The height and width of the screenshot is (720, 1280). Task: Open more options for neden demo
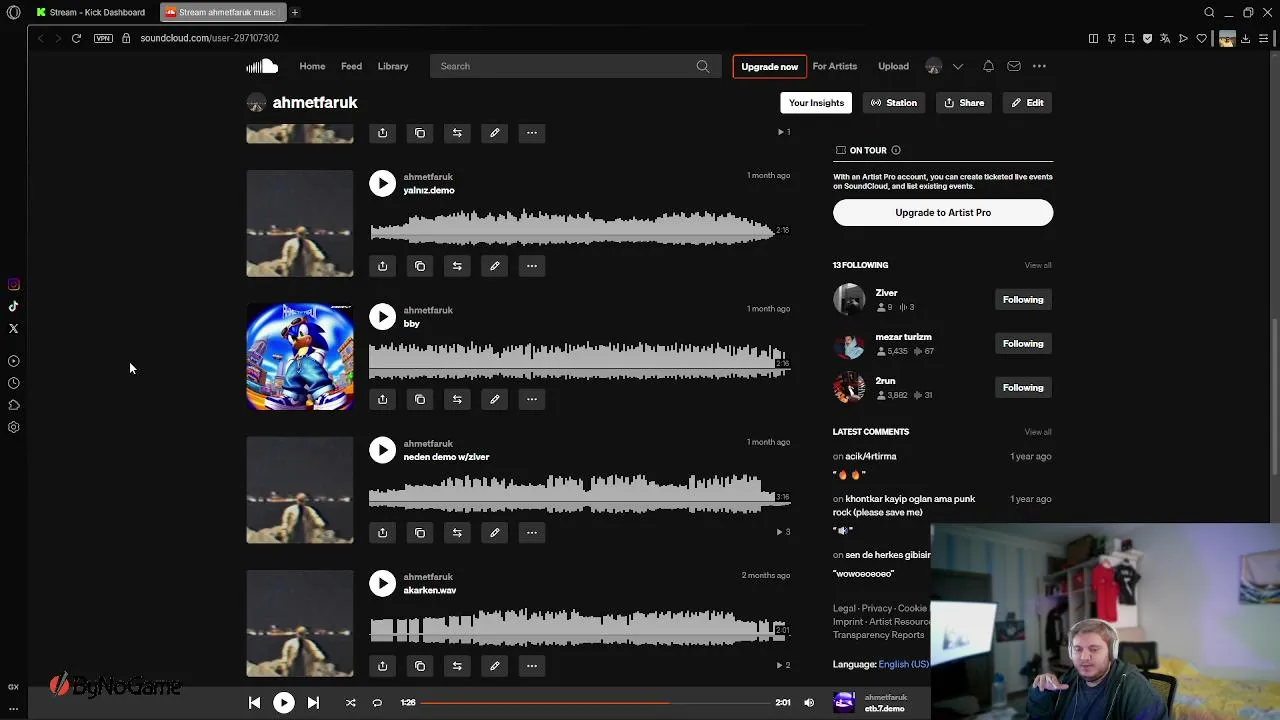tap(532, 532)
